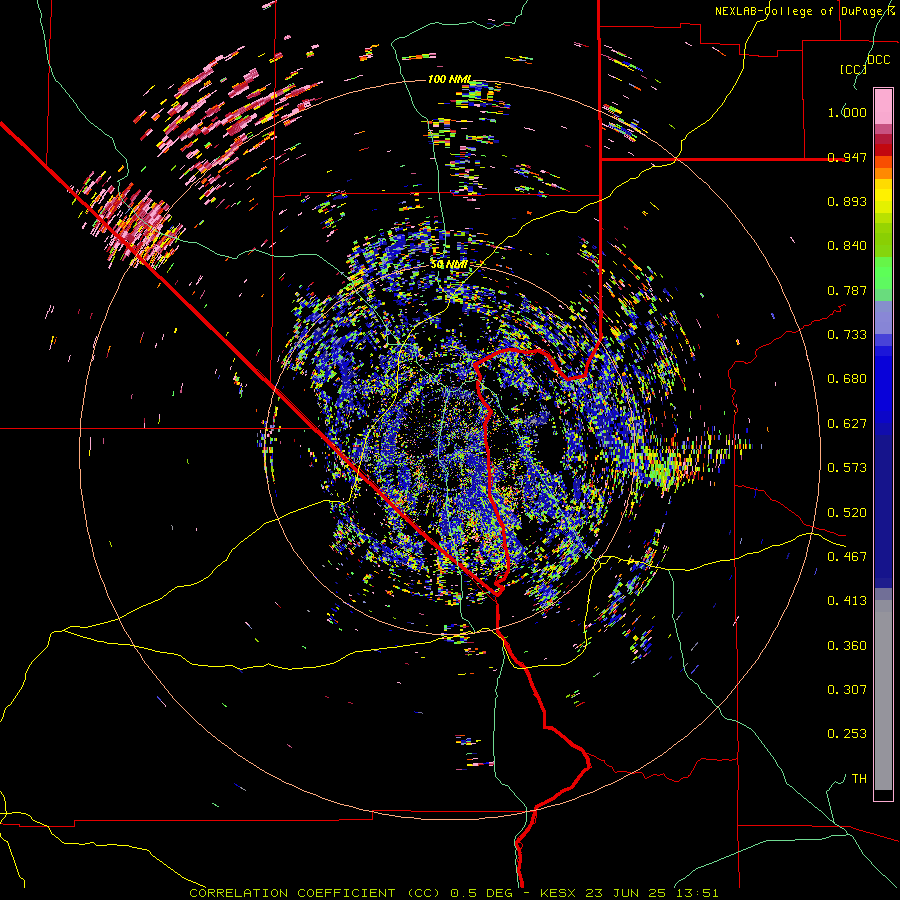
Task: Click the 0.360 scale value
Action: [x=847, y=646]
